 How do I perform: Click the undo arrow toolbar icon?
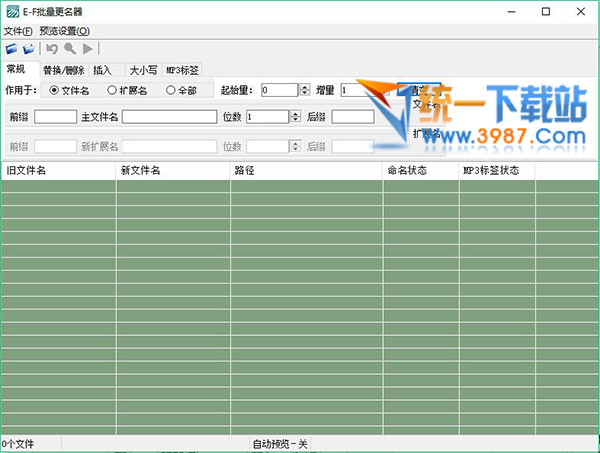click(x=52, y=48)
